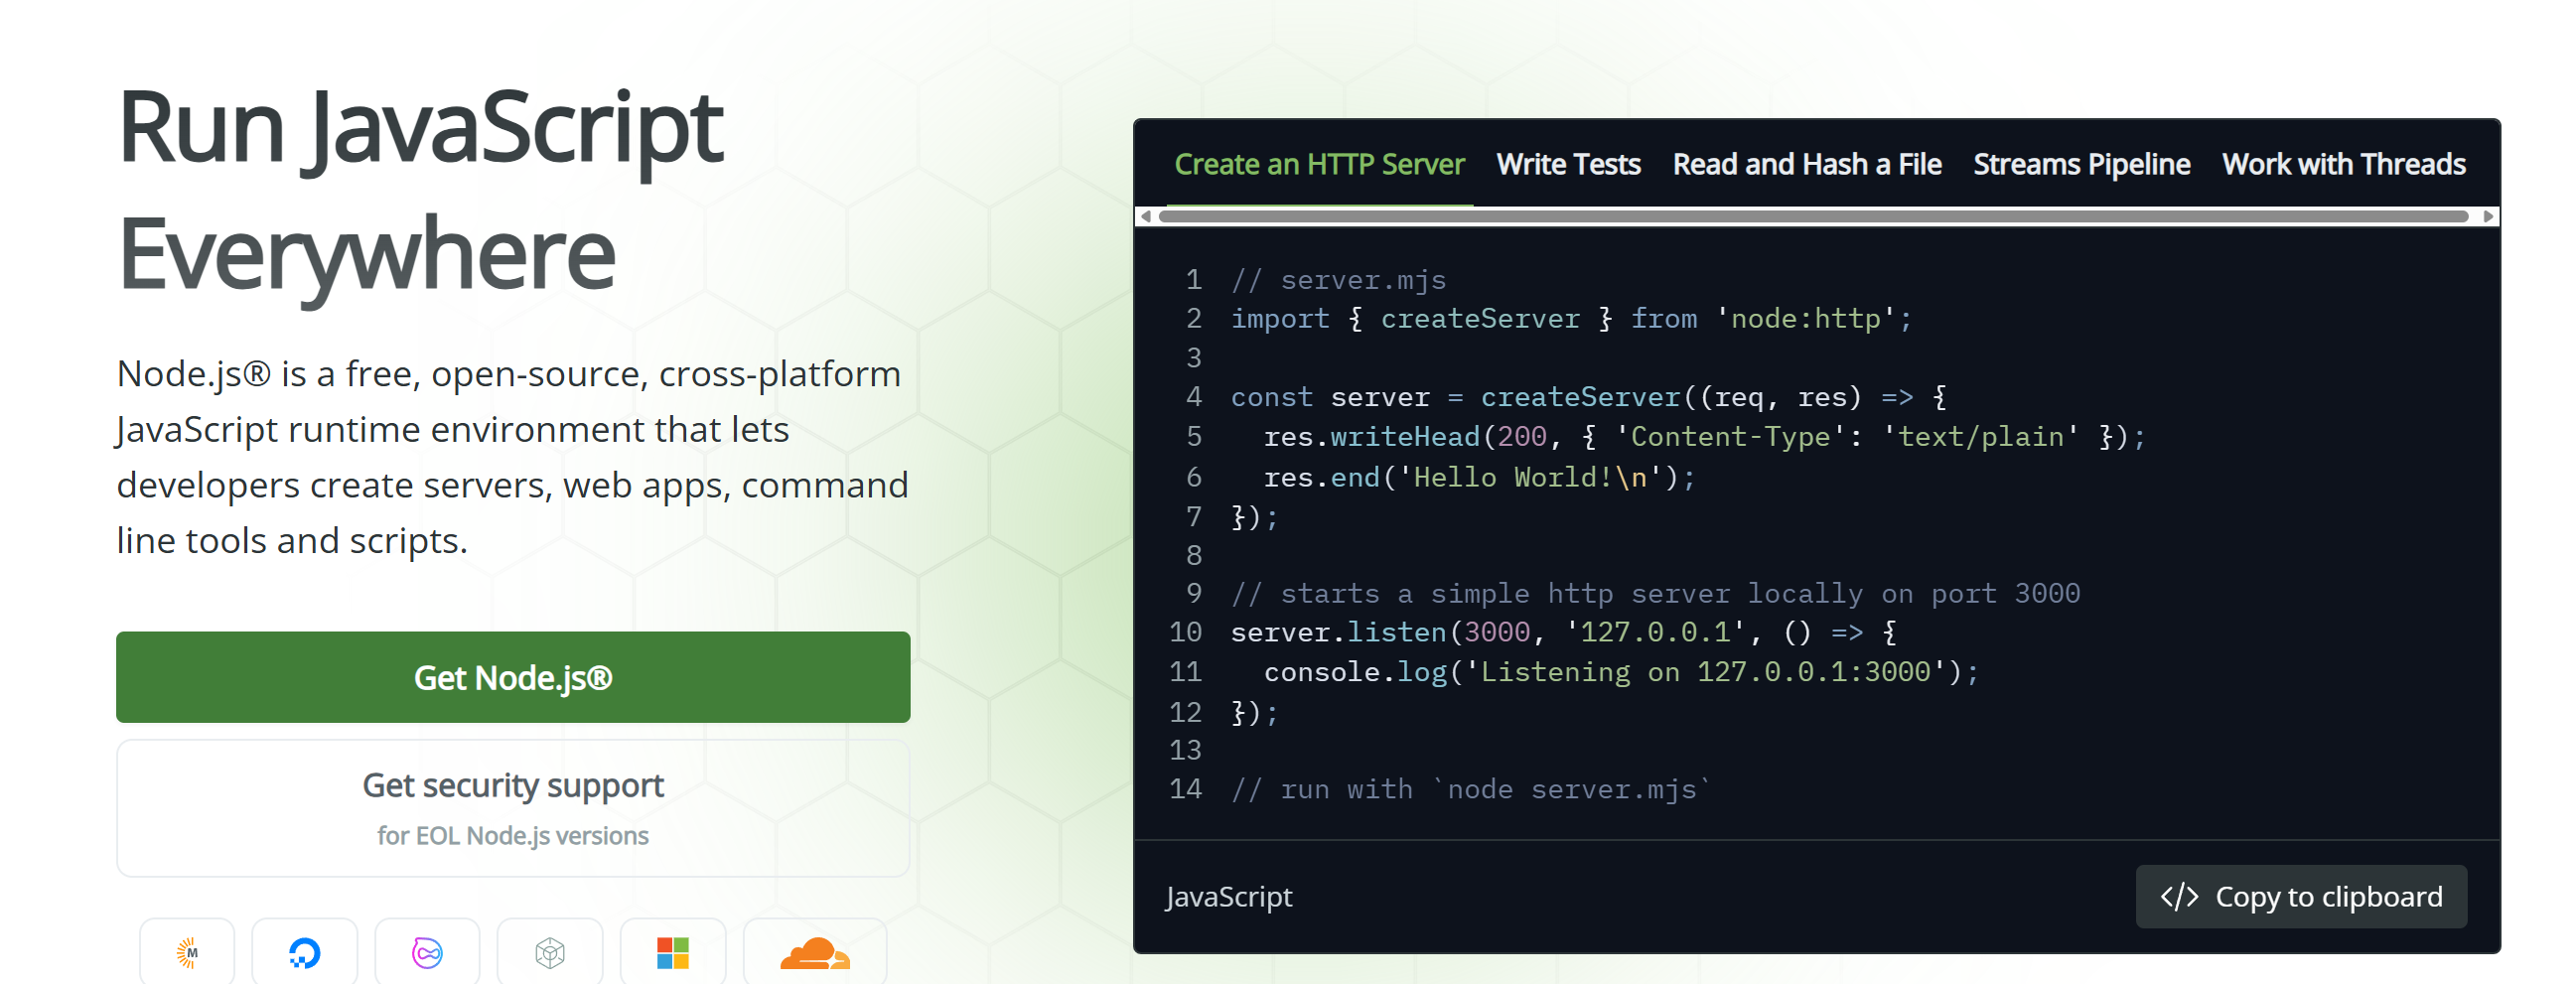Screen dimensions: 2576x984
Task: Click the gray cube sponsor logo
Action: tap(550, 952)
